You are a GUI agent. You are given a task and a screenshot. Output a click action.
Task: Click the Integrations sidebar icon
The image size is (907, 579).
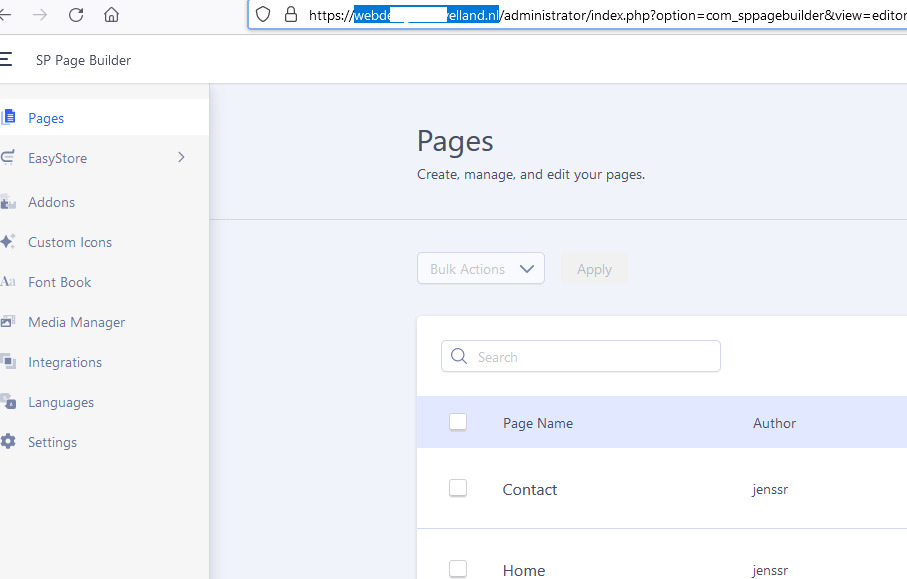click(9, 362)
